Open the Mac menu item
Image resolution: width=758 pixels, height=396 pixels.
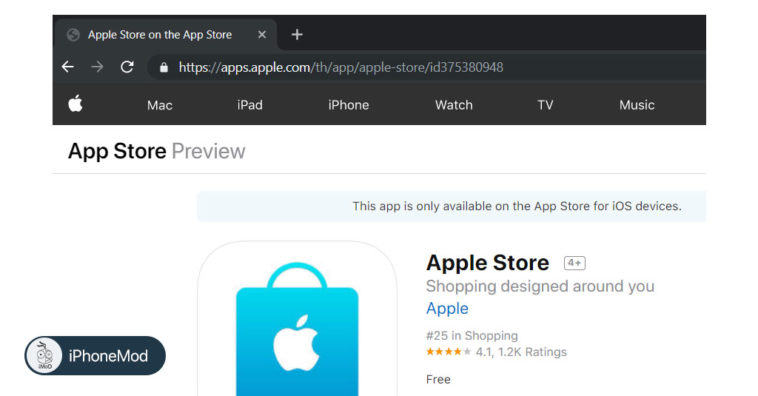tap(160, 105)
